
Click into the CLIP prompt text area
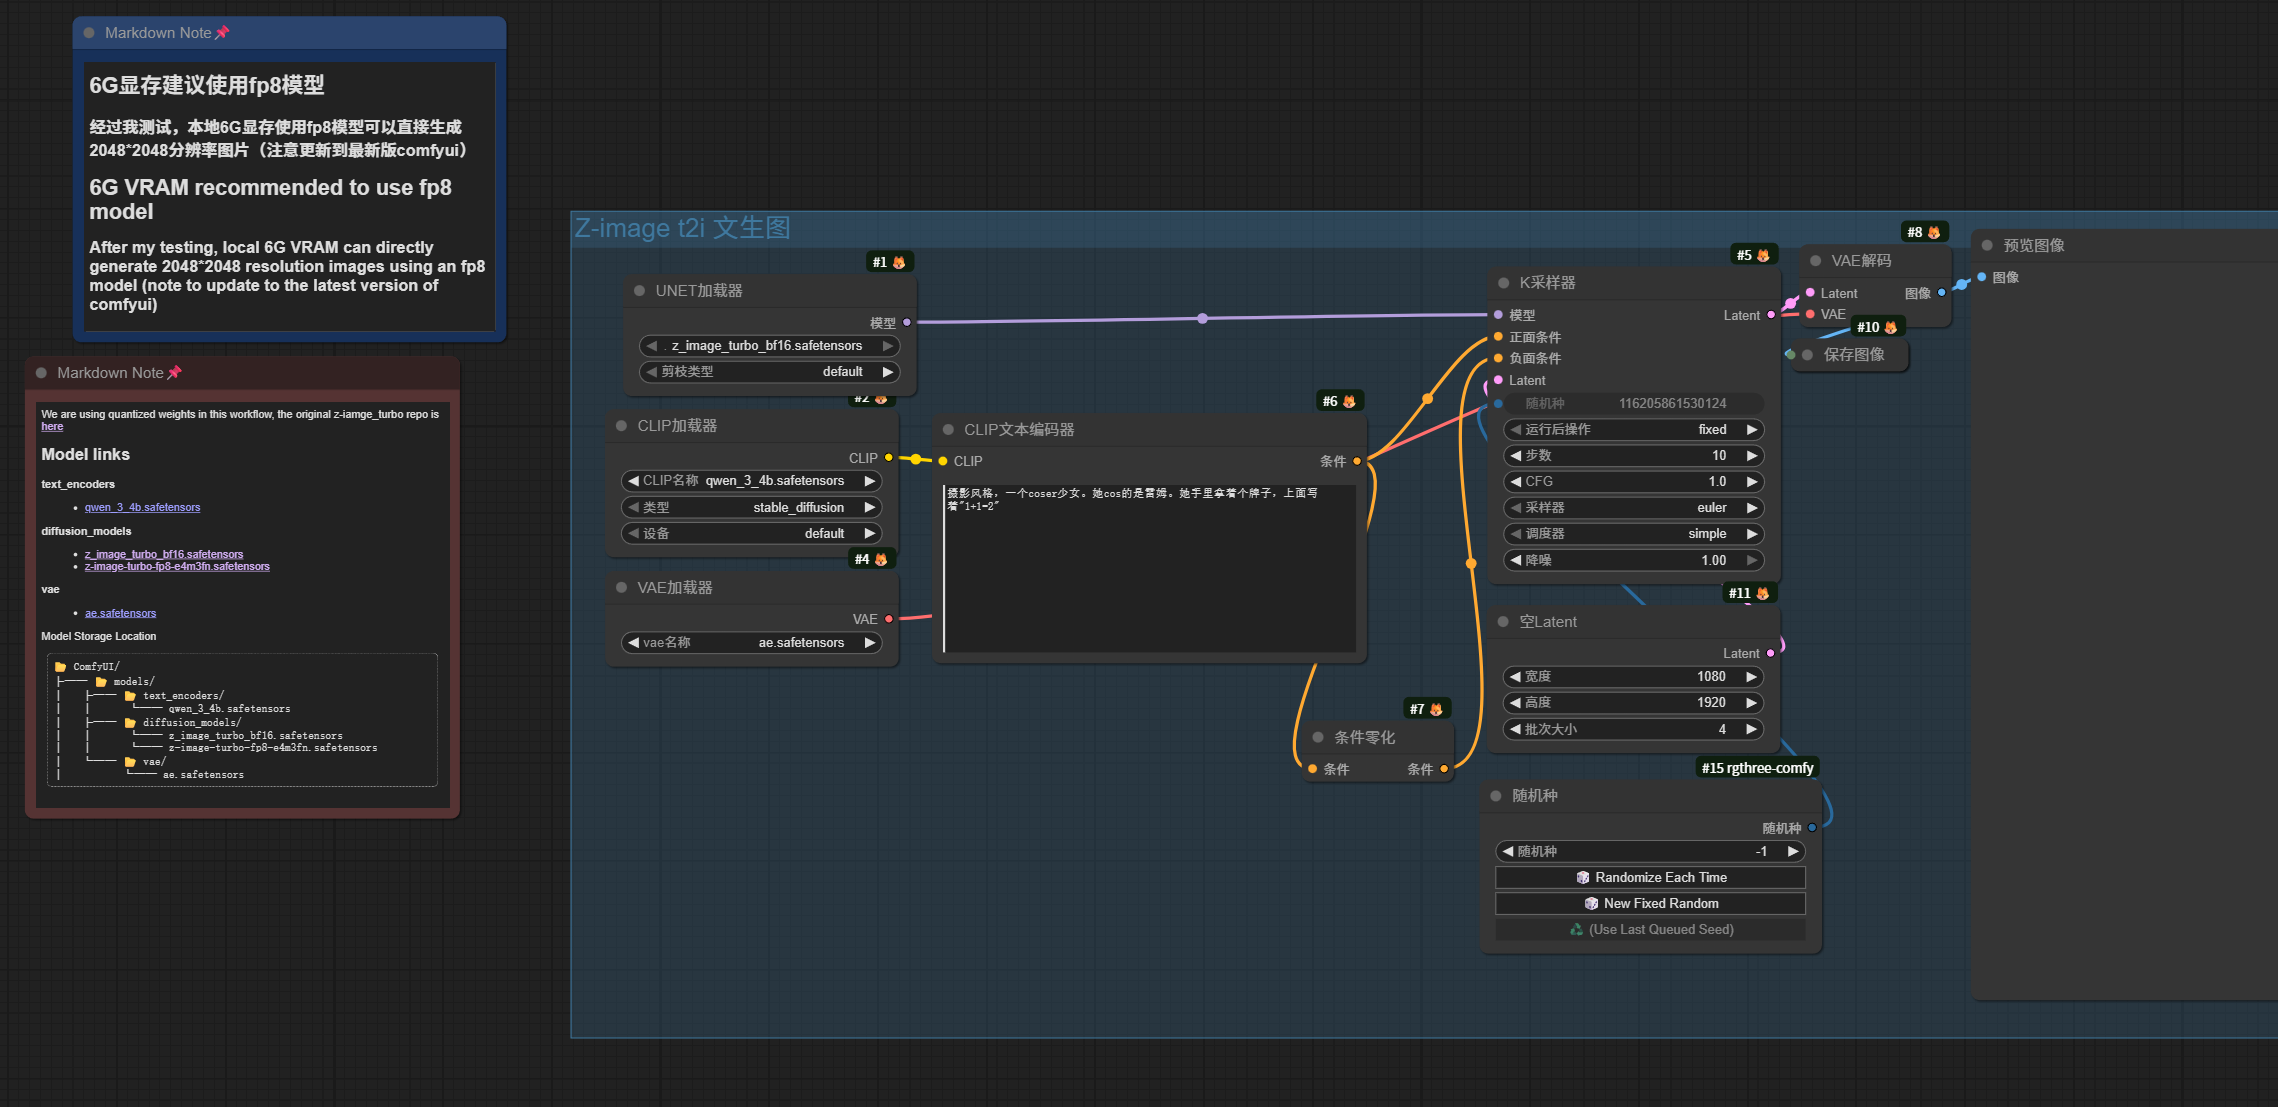[1148, 570]
